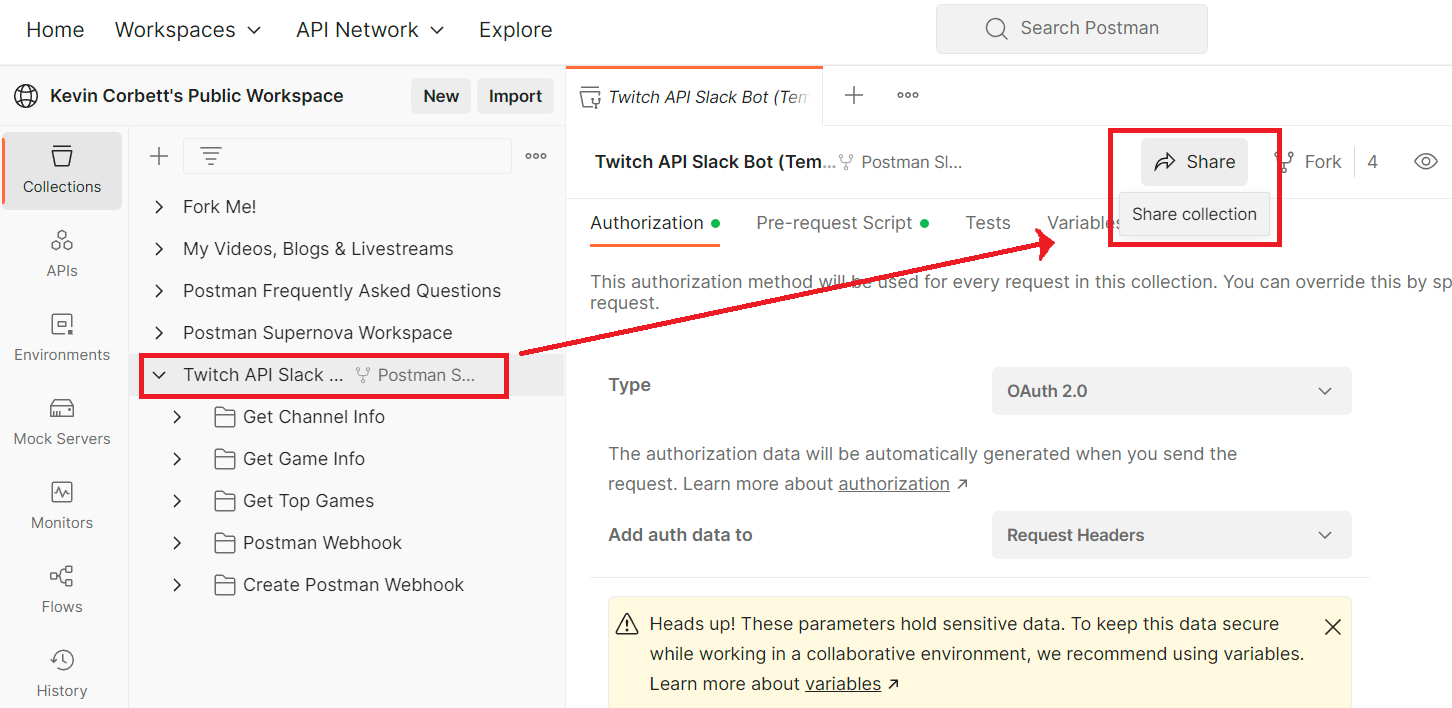Click the Search Postman field

click(x=1072, y=29)
